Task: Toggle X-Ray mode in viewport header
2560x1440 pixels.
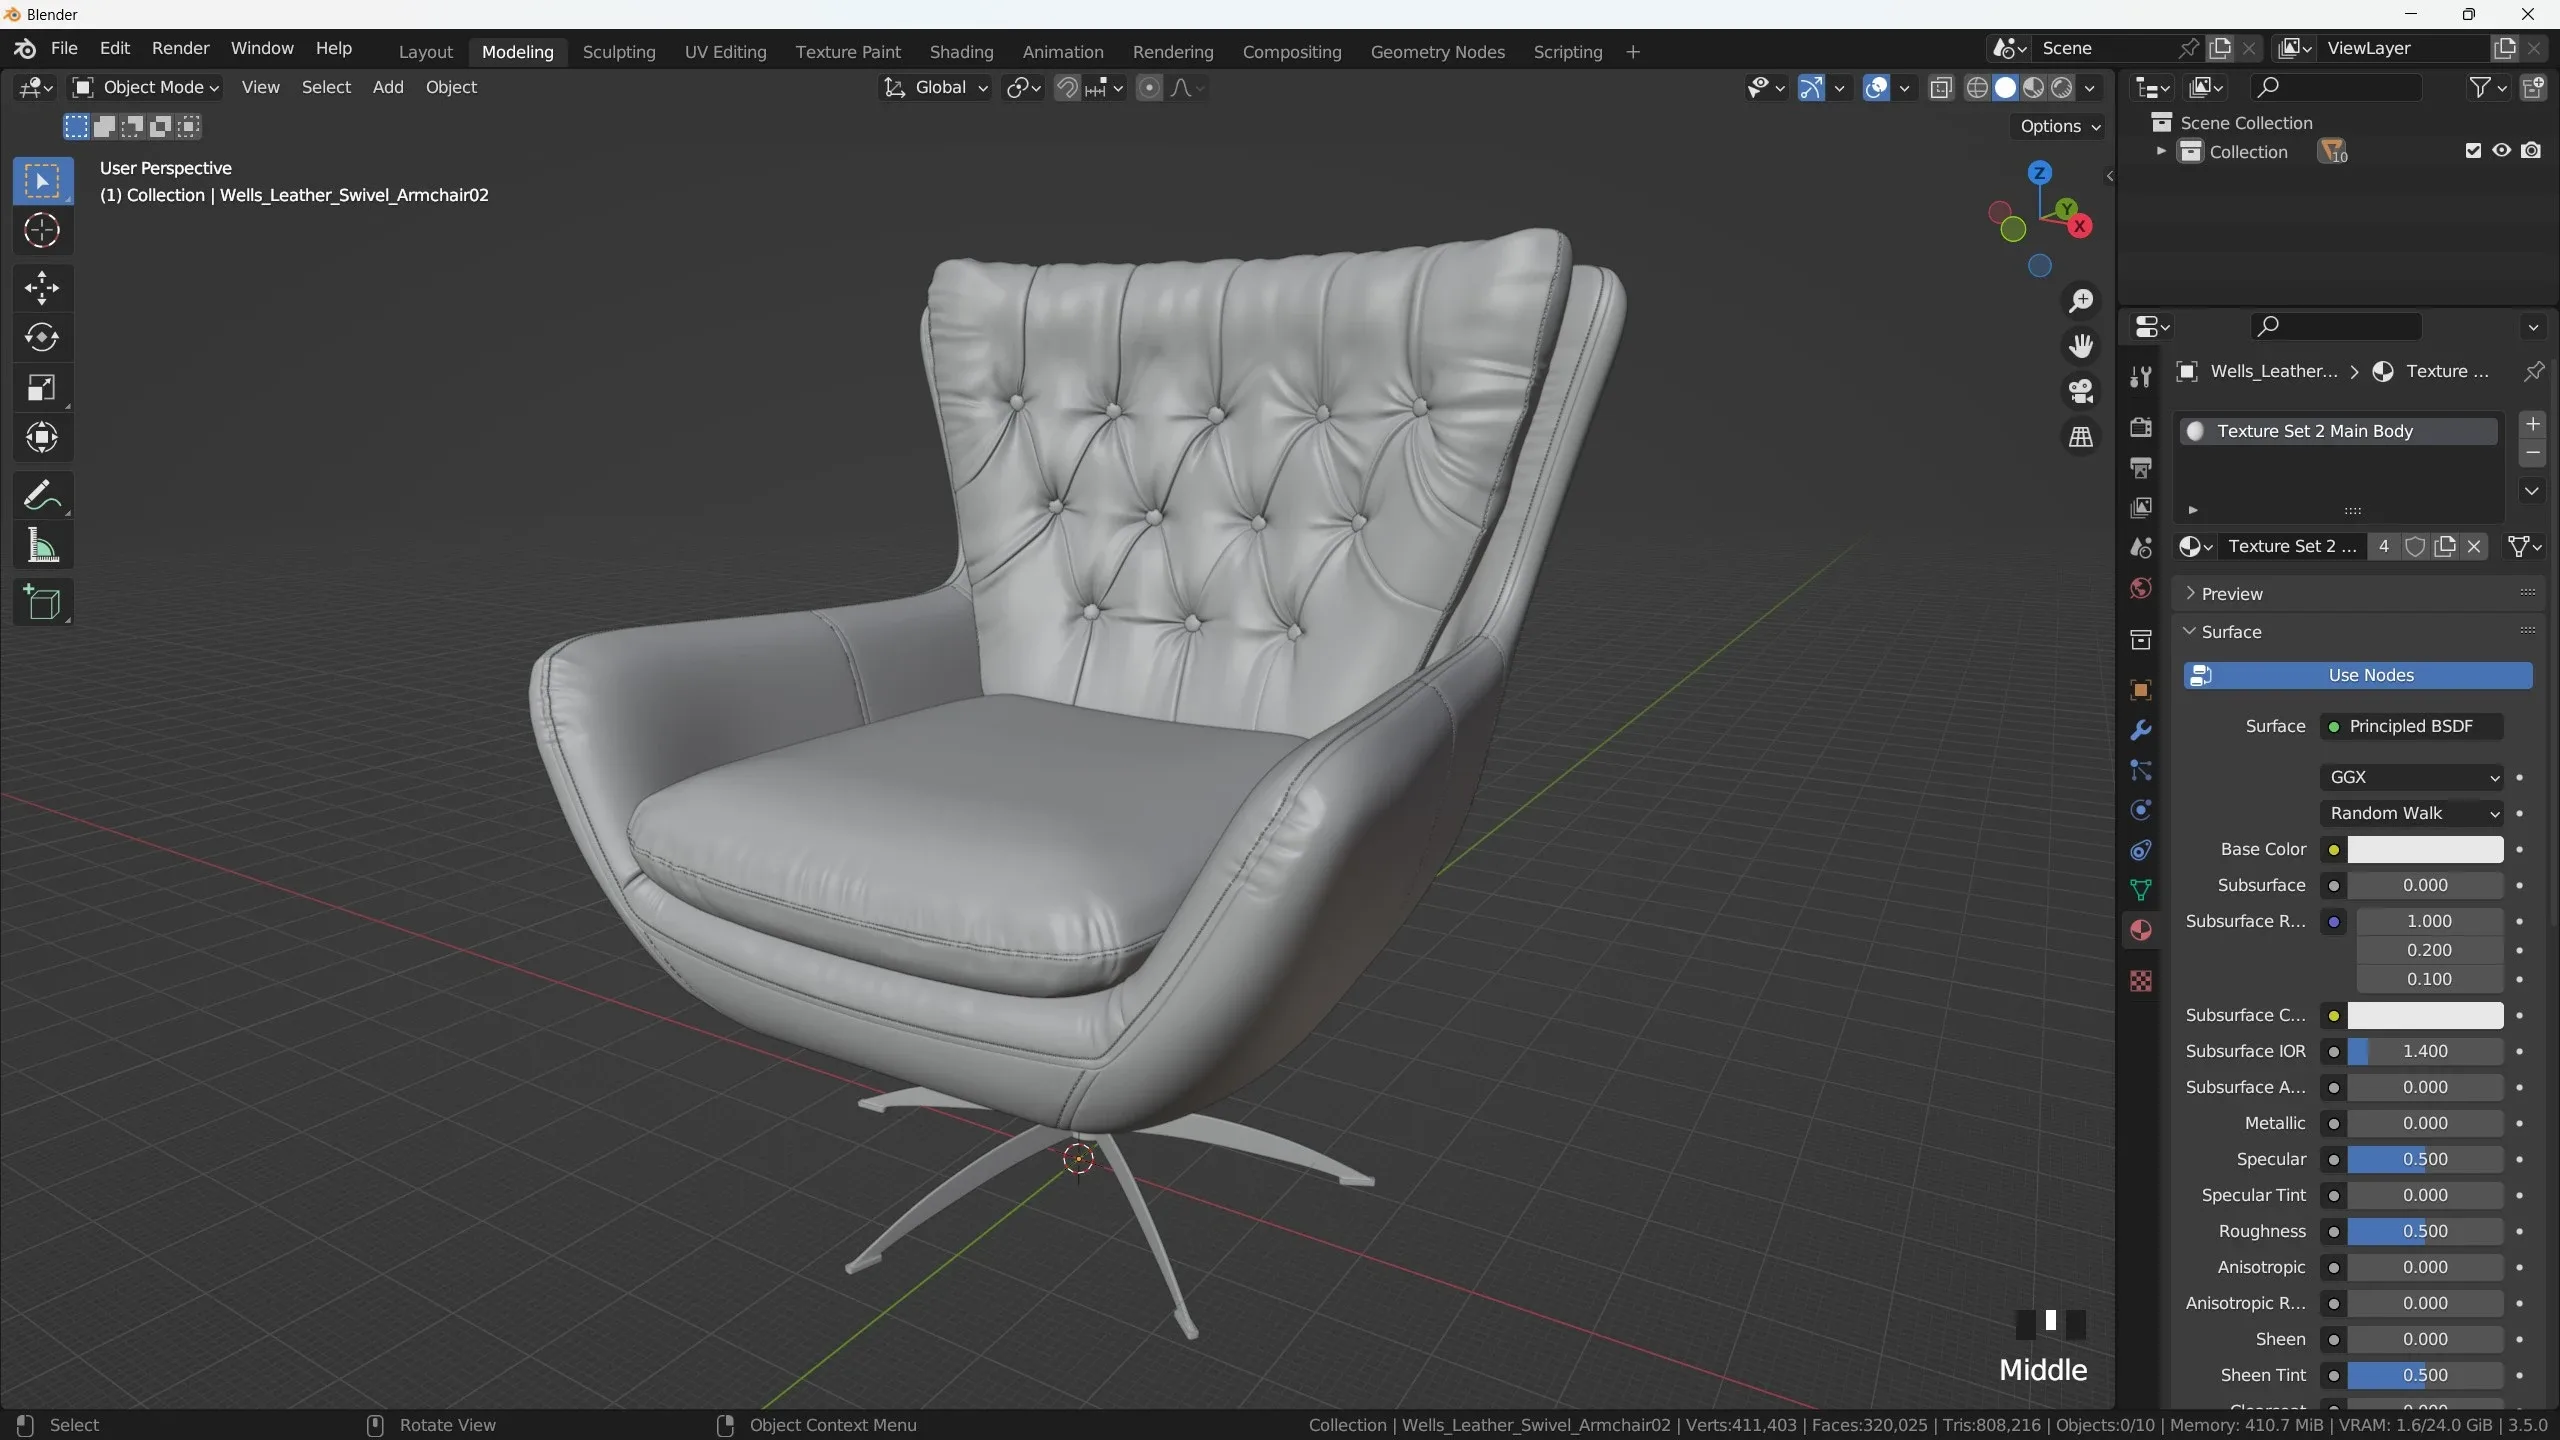Action: (1941, 88)
